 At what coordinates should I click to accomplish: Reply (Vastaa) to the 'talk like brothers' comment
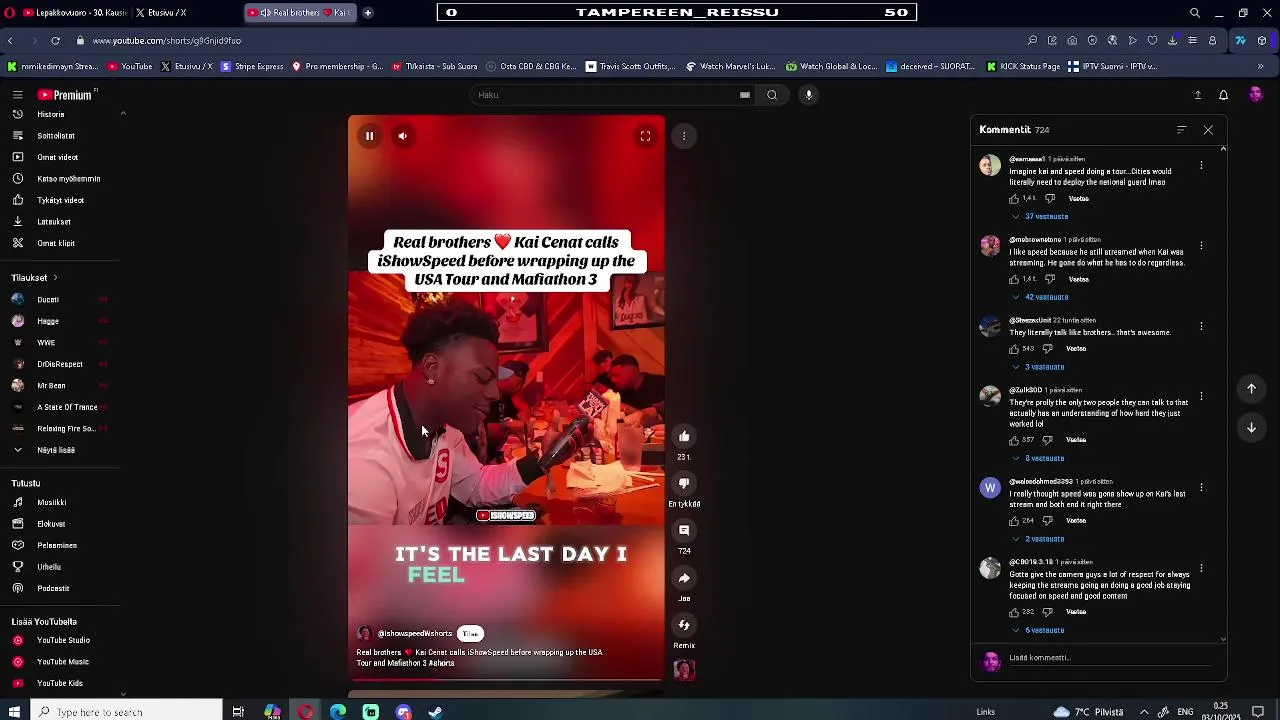[x=1076, y=349]
